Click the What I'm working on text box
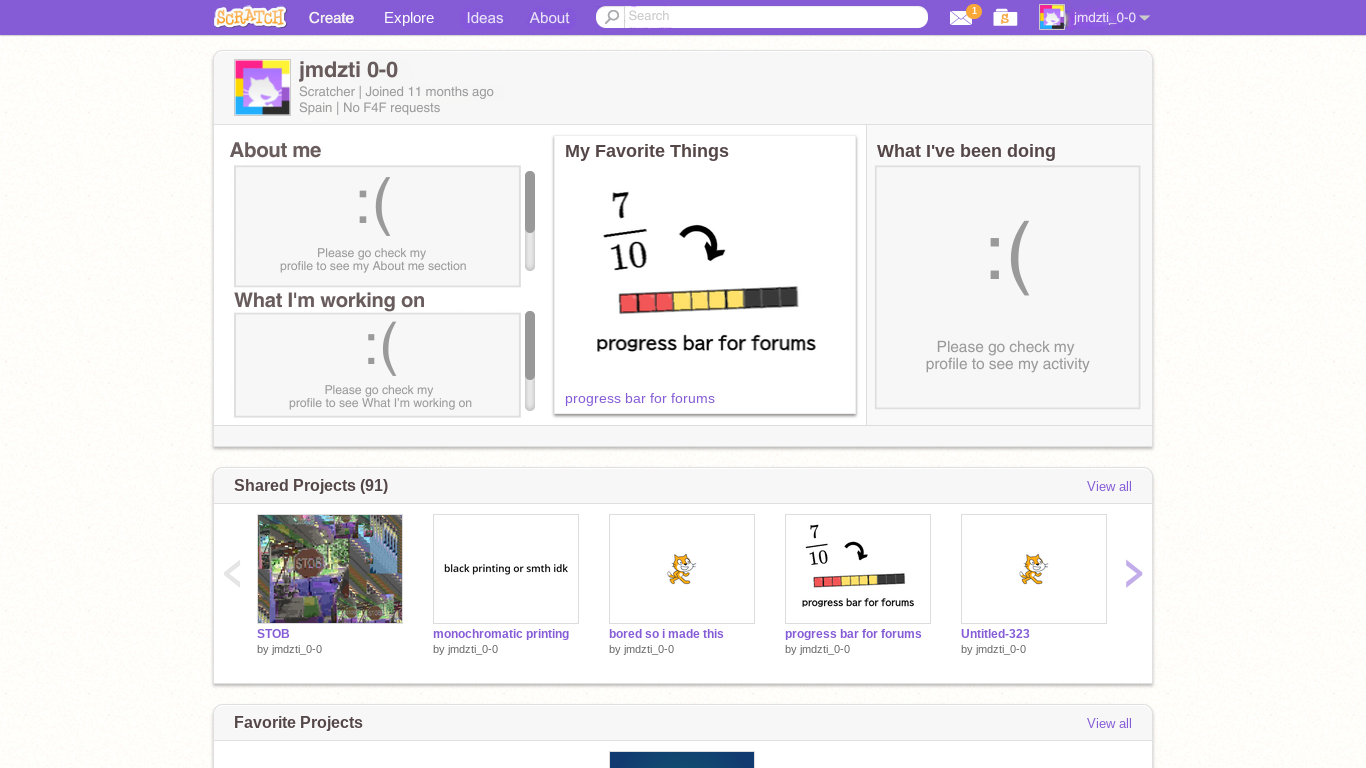1366x768 pixels. click(377, 364)
